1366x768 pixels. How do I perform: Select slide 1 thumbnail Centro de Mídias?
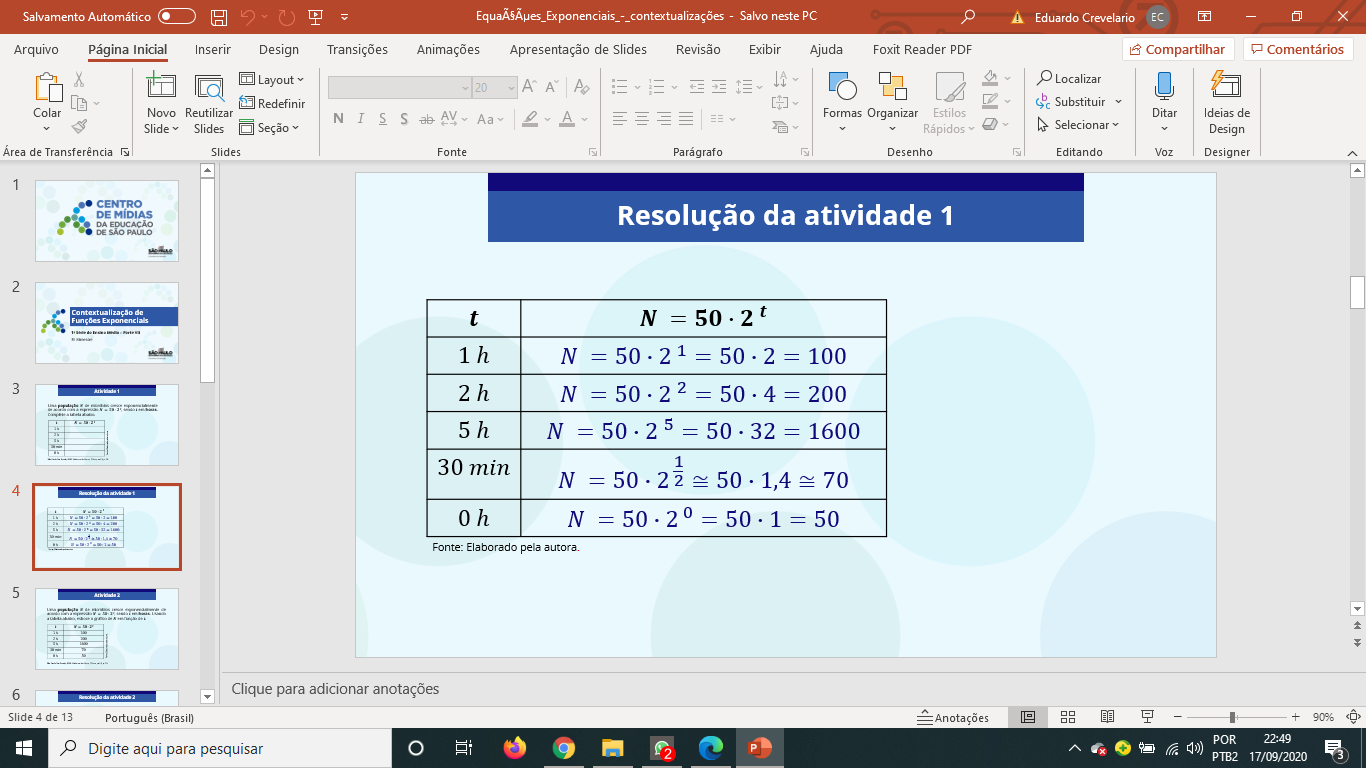107,221
